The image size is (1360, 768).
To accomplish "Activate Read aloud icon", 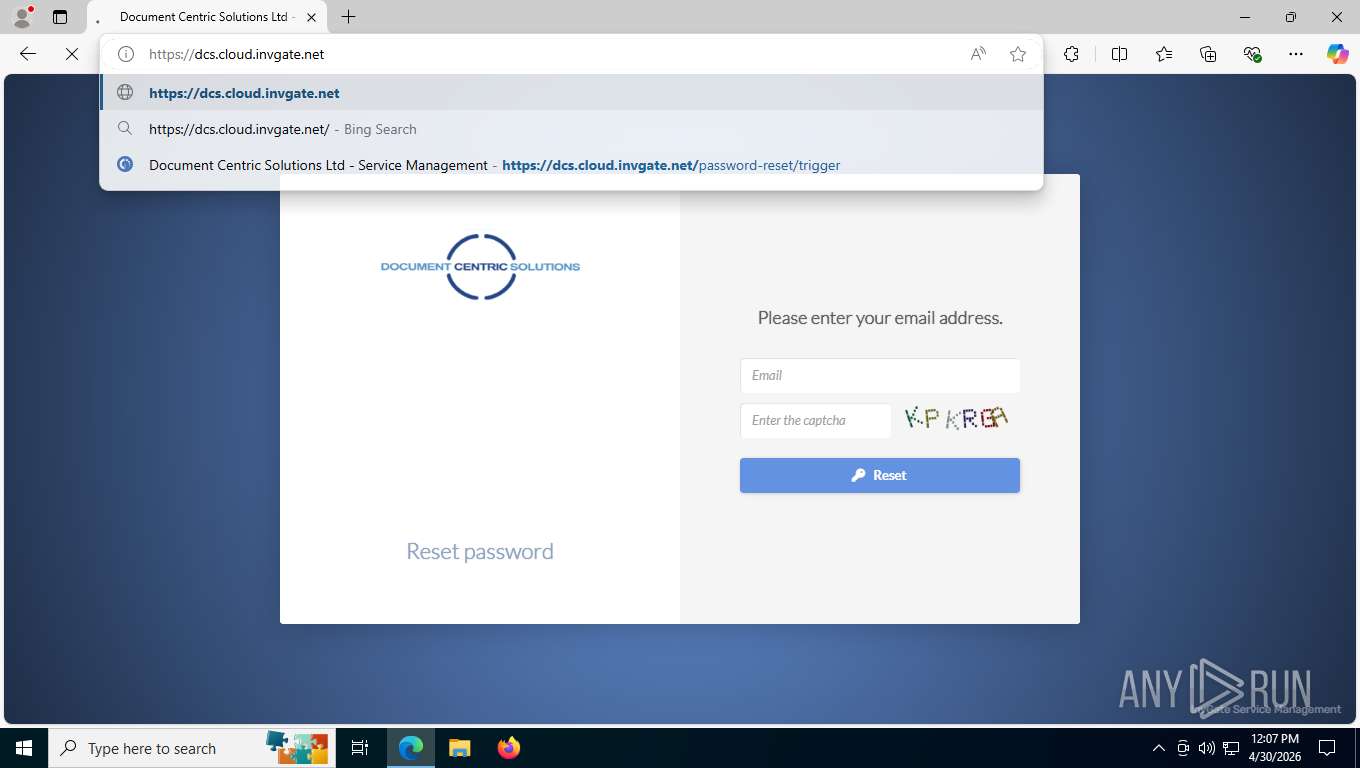I will coord(978,54).
